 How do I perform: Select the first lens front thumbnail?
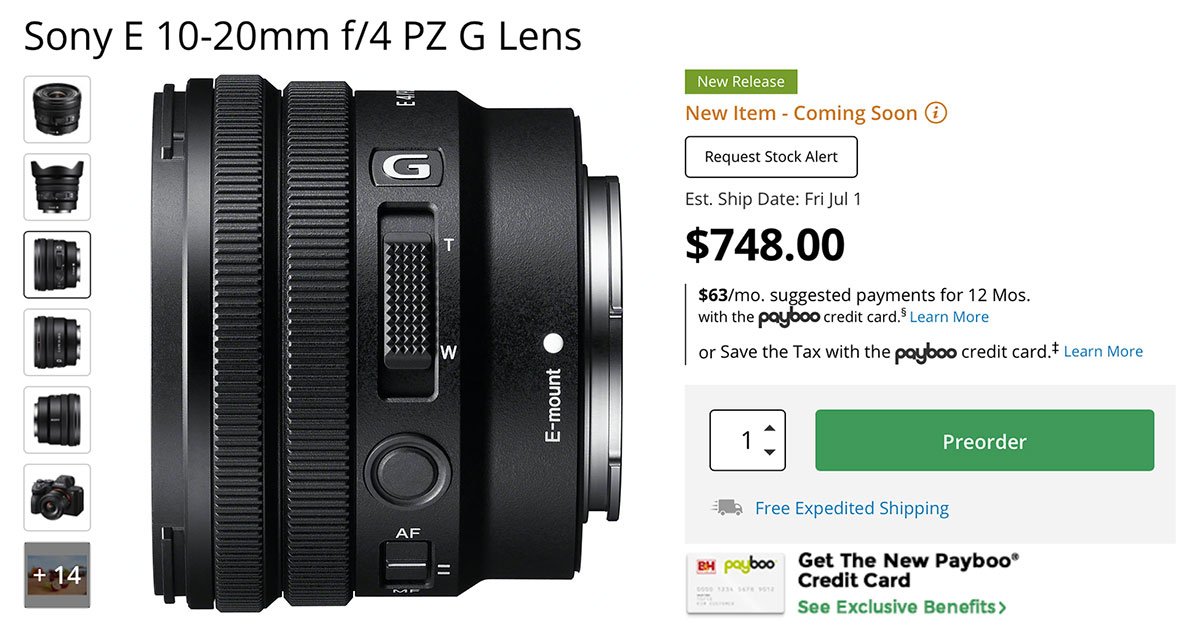(57, 109)
